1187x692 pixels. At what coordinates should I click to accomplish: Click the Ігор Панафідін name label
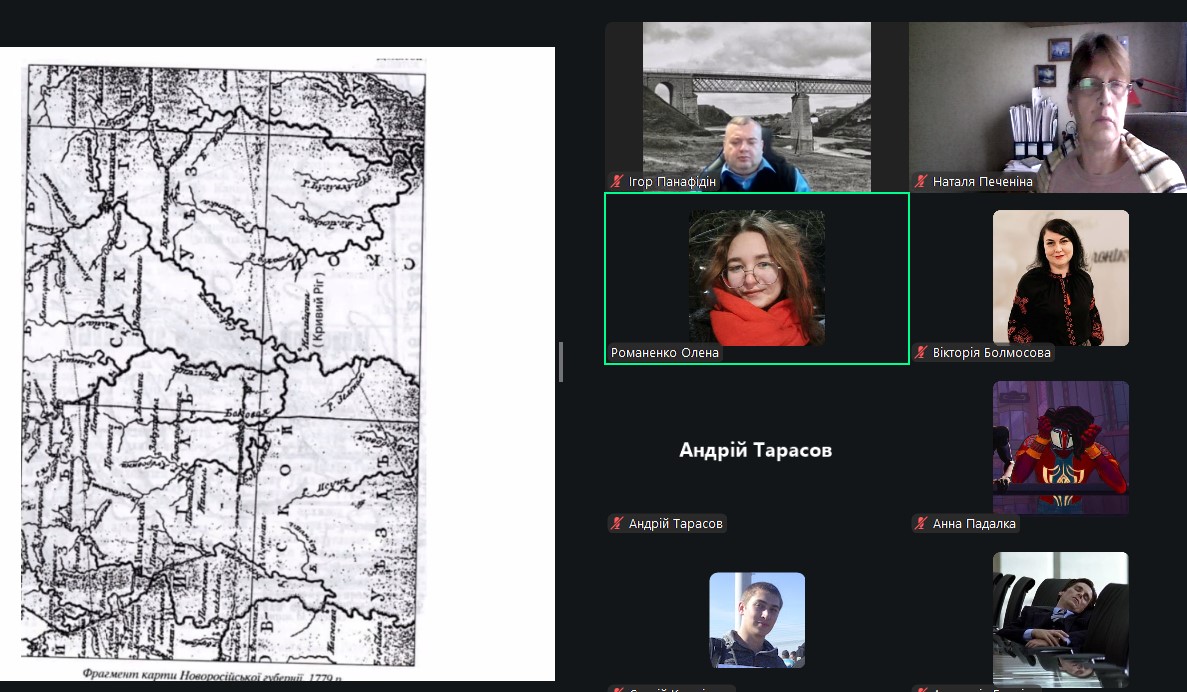[672, 182]
